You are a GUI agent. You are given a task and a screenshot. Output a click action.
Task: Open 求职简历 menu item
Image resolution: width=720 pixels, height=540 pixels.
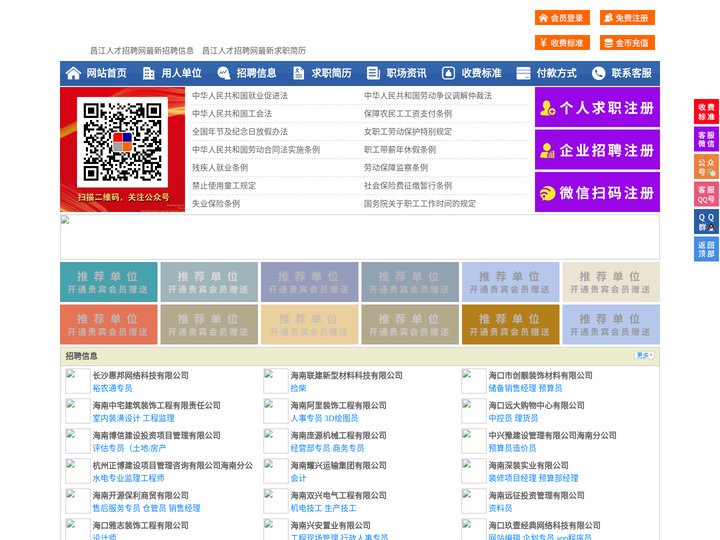pos(332,73)
